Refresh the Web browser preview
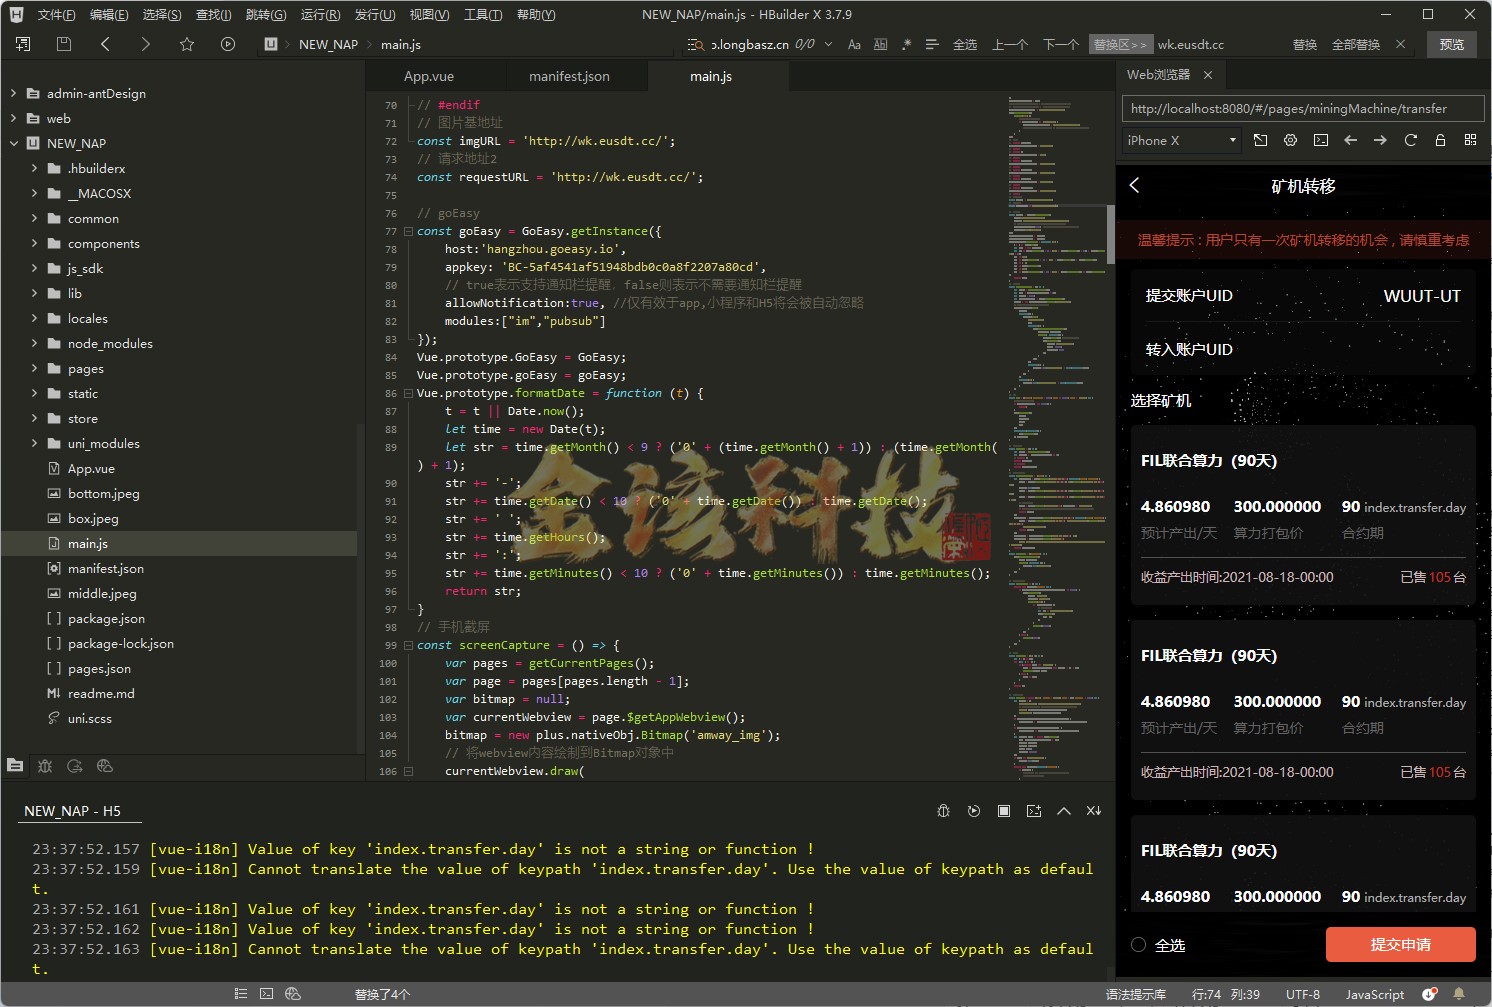Screen dimensions: 1492x1007 [1410, 141]
